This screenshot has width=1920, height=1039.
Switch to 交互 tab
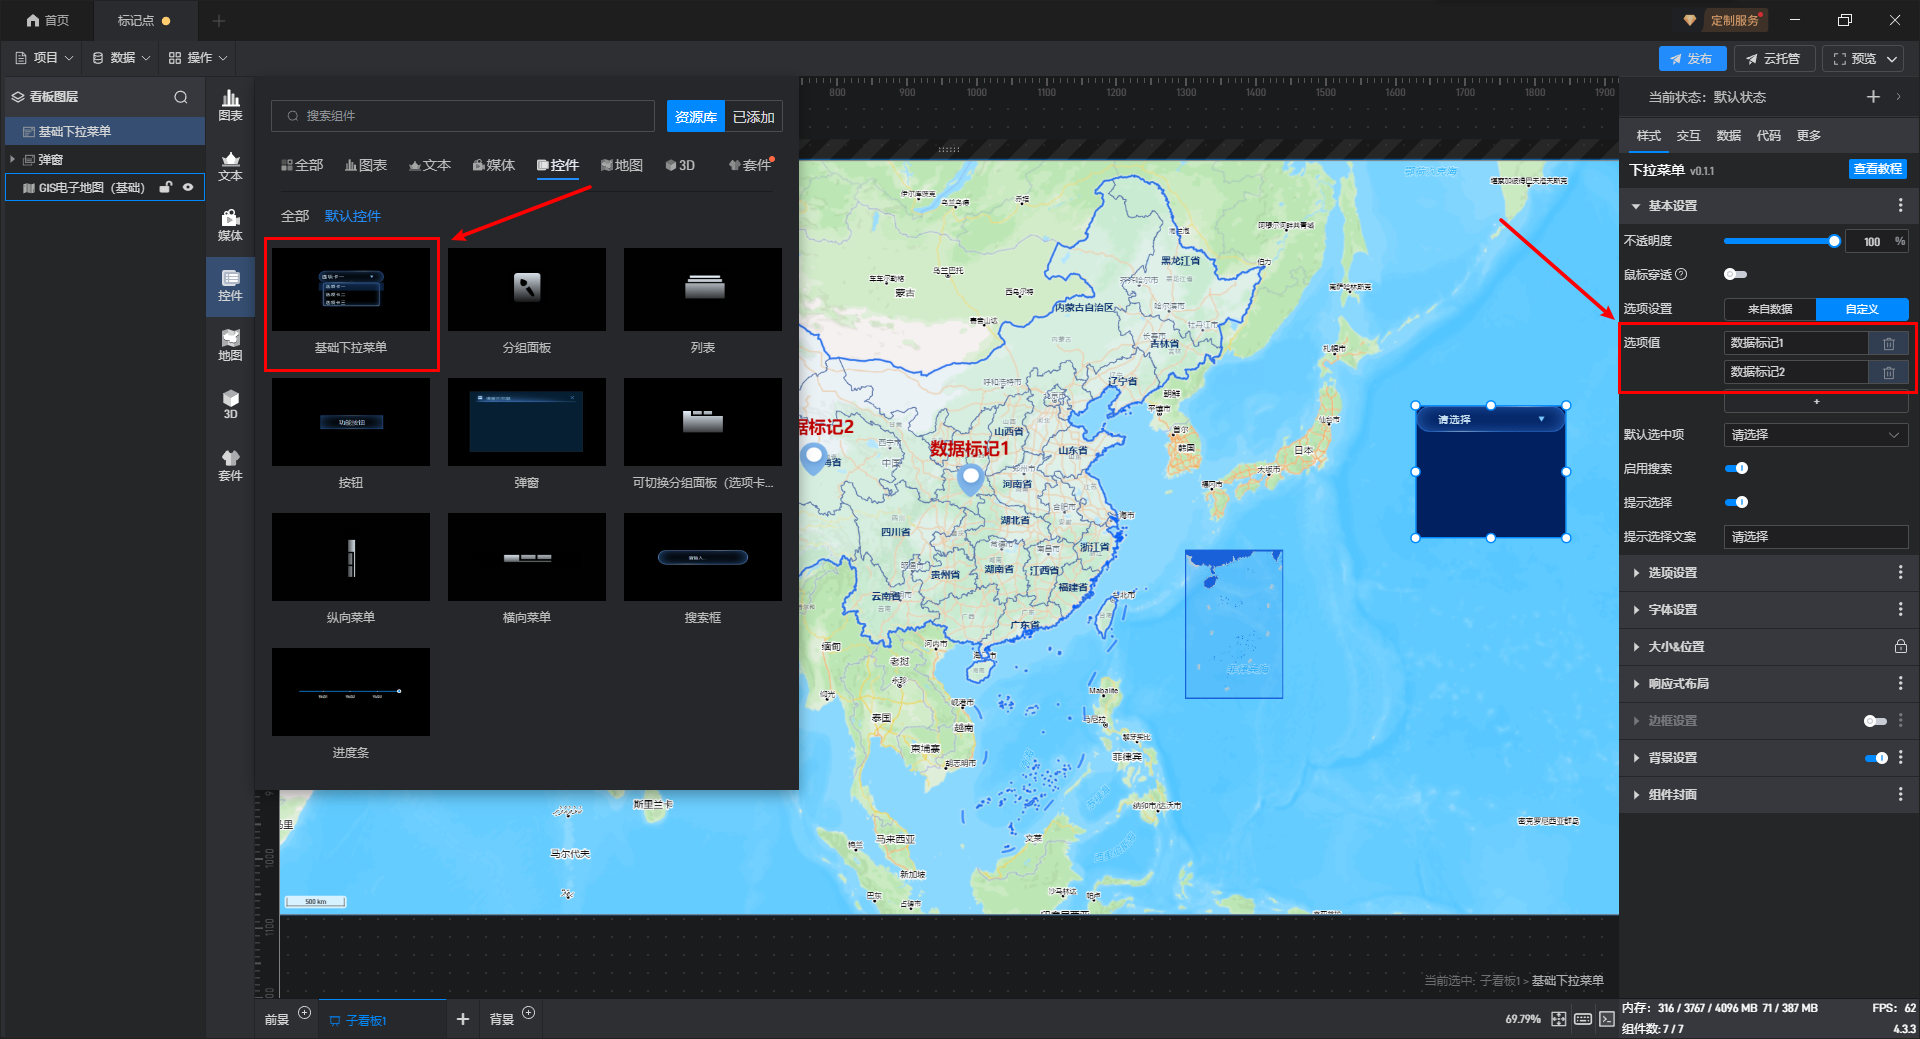1688,135
